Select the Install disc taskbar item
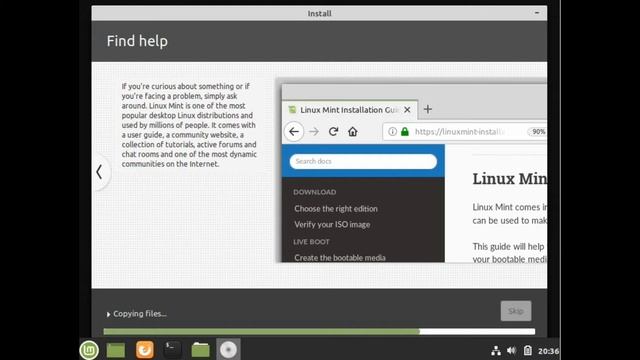Image resolution: width=640 pixels, height=360 pixels. click(228, 350)
